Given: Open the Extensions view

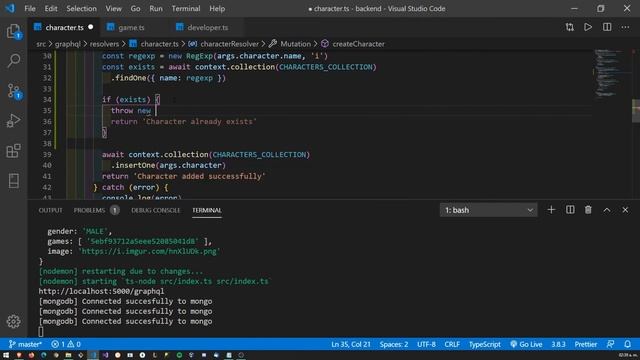Looking at the screenshot, I should pos(13,151).
